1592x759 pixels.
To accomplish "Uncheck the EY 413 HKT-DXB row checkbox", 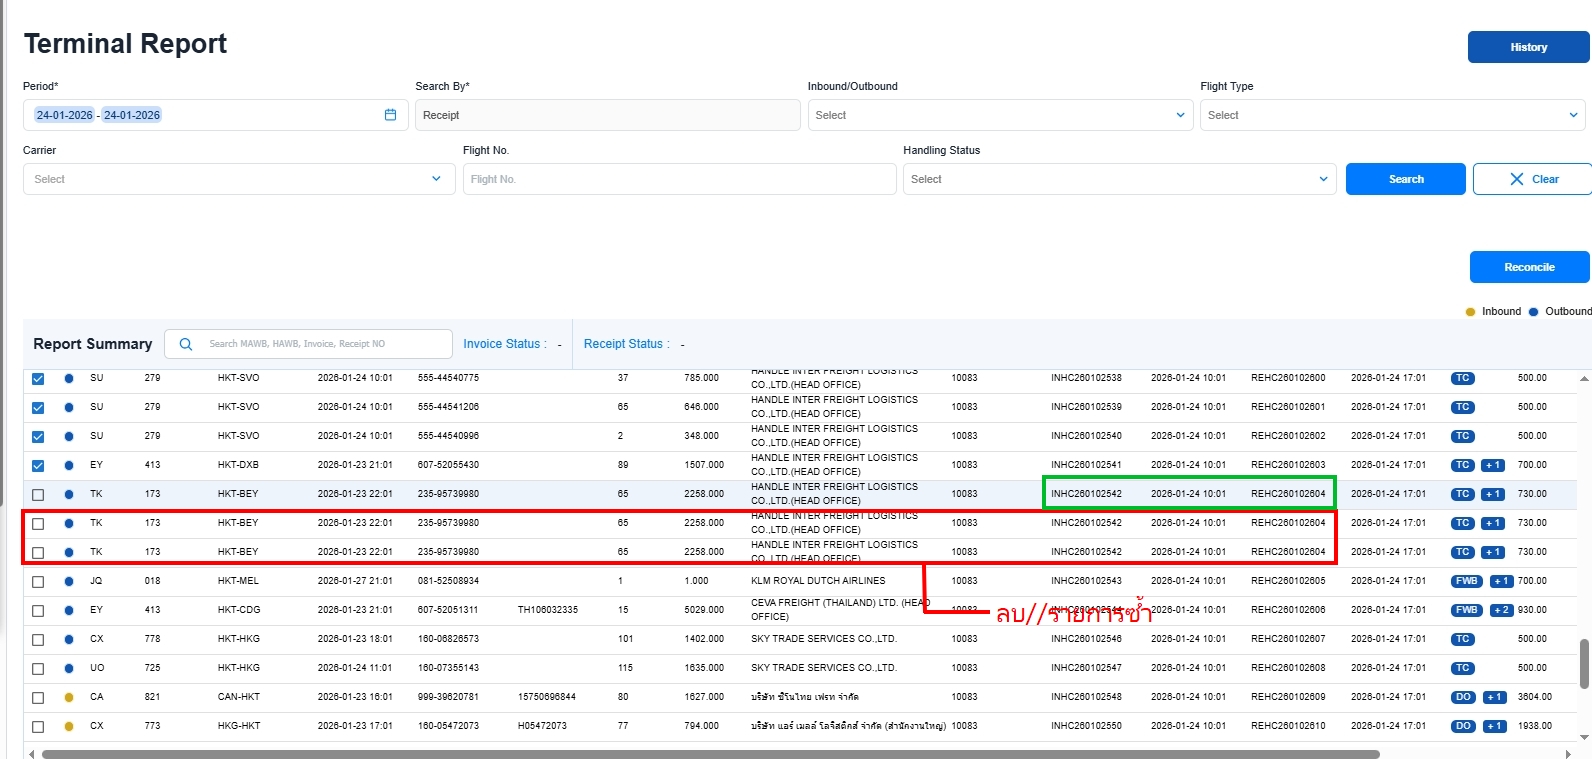I will [38, 465].
